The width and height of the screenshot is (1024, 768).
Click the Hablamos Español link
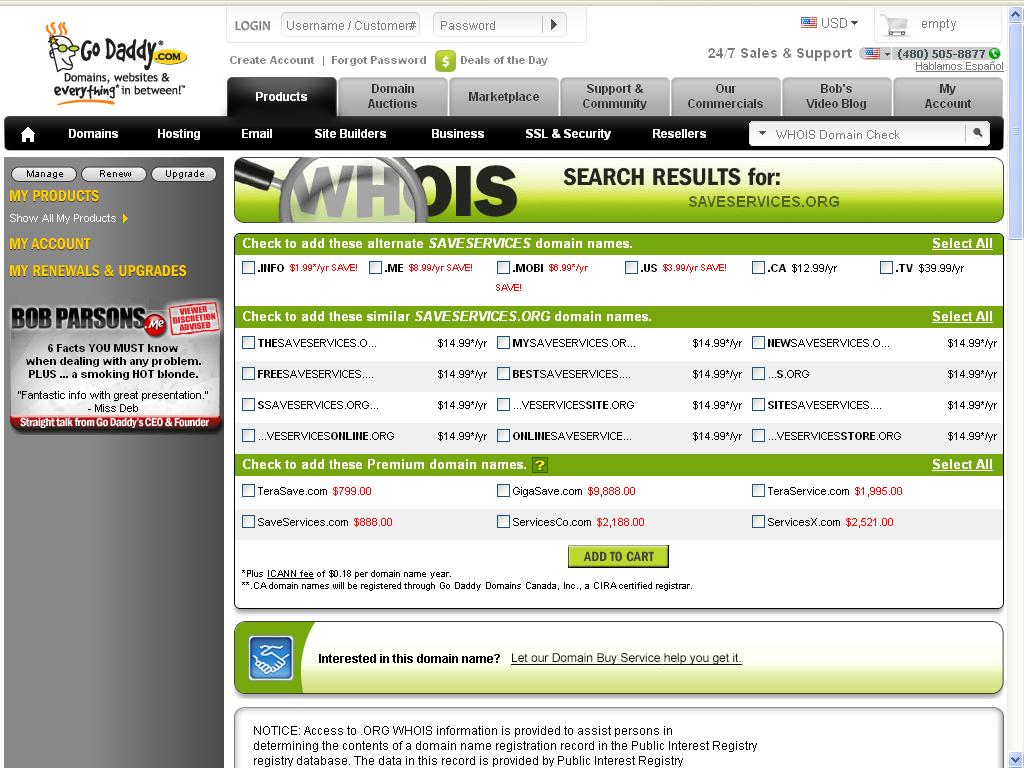(x=959, y=66)
